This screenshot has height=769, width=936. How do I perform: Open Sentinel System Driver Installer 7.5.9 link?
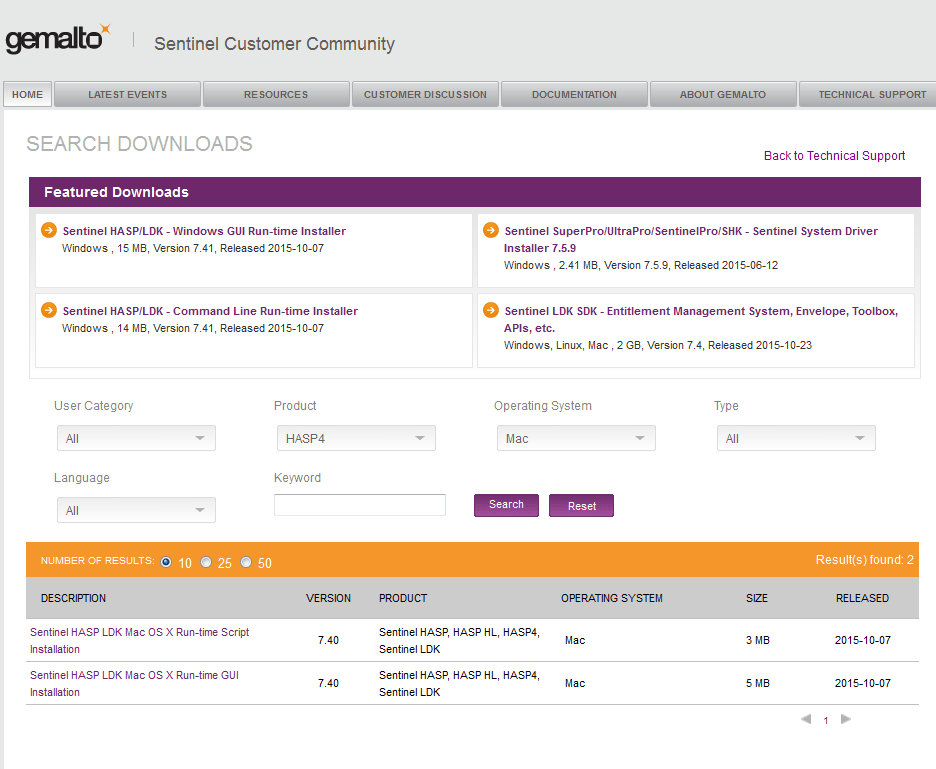click(691, 239)
